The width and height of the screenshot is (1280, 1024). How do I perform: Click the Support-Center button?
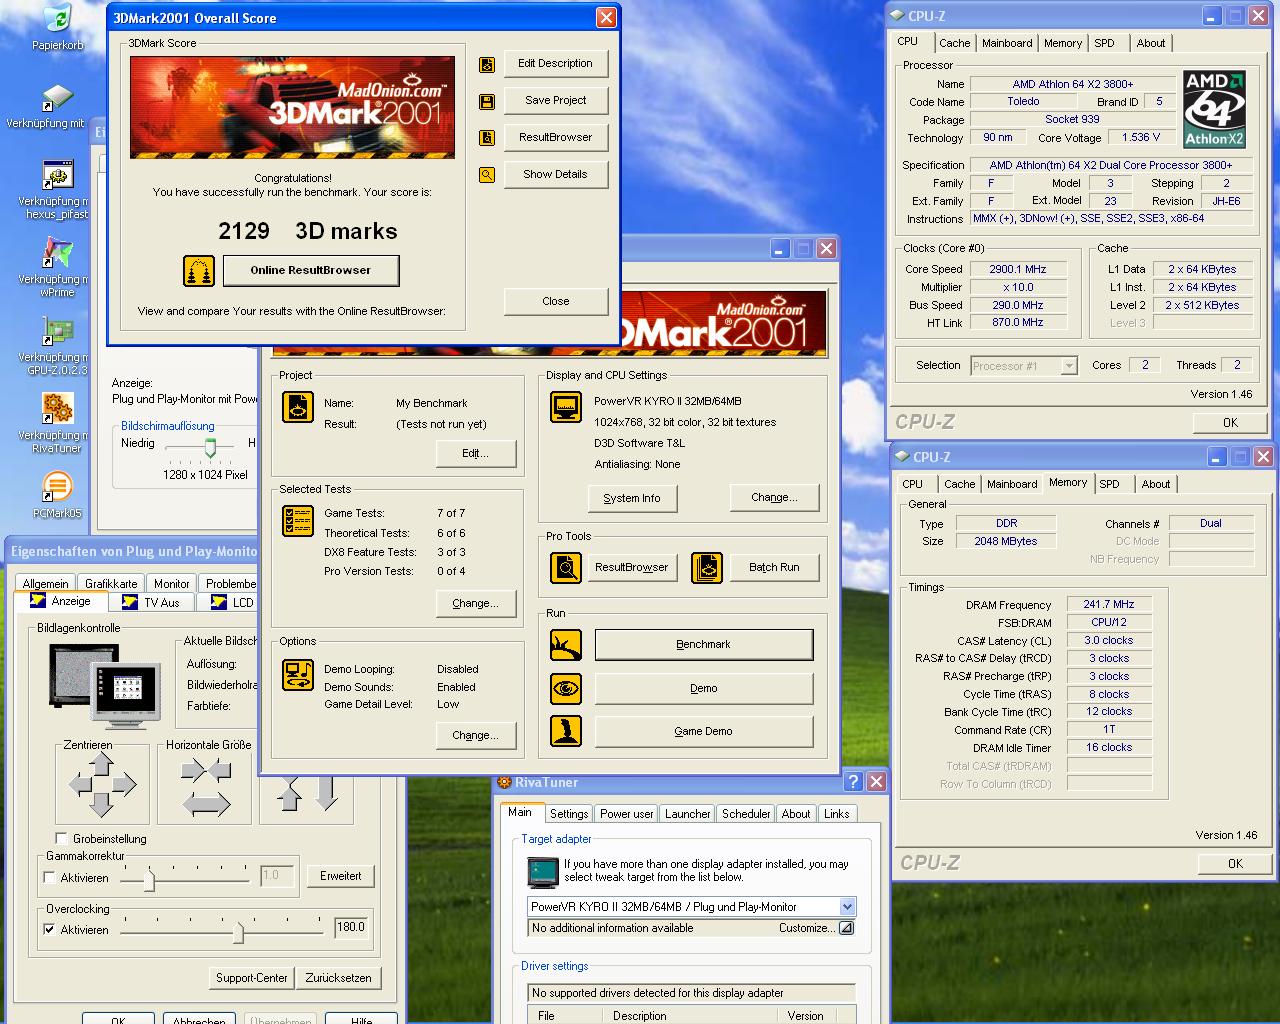click(x=252, y=978)
